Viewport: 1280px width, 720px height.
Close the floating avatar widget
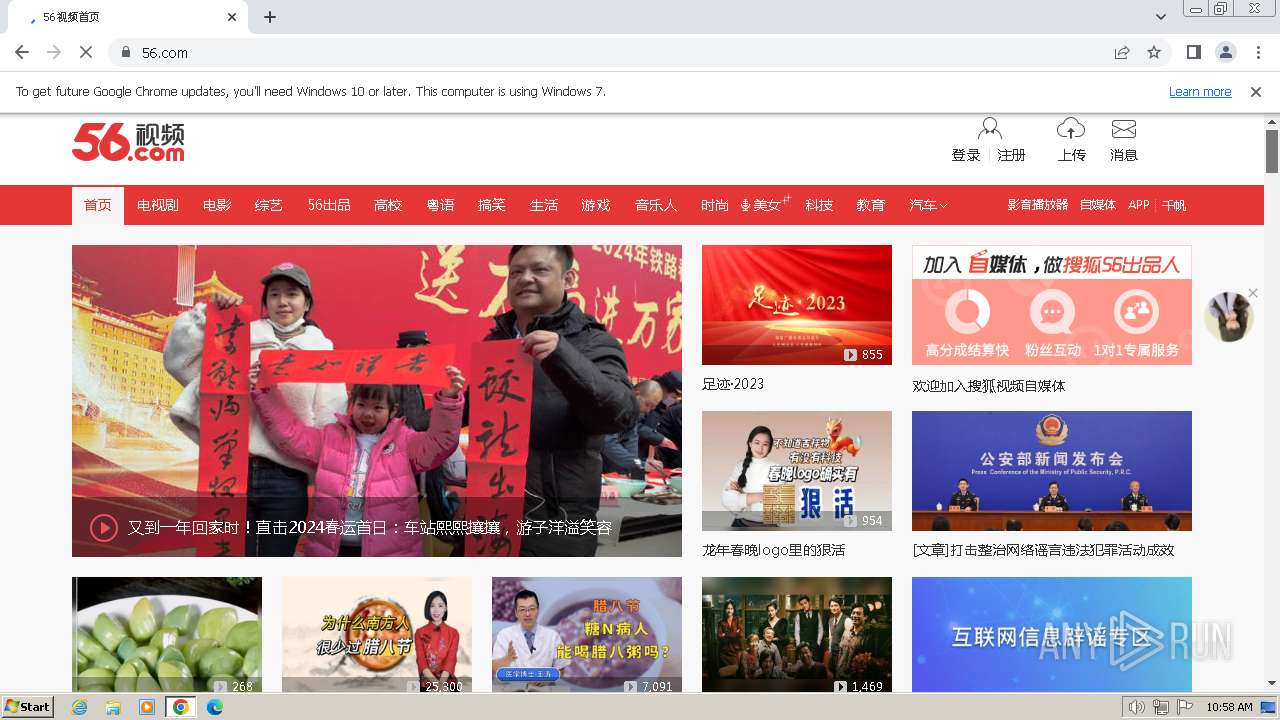pos(1252,295)
